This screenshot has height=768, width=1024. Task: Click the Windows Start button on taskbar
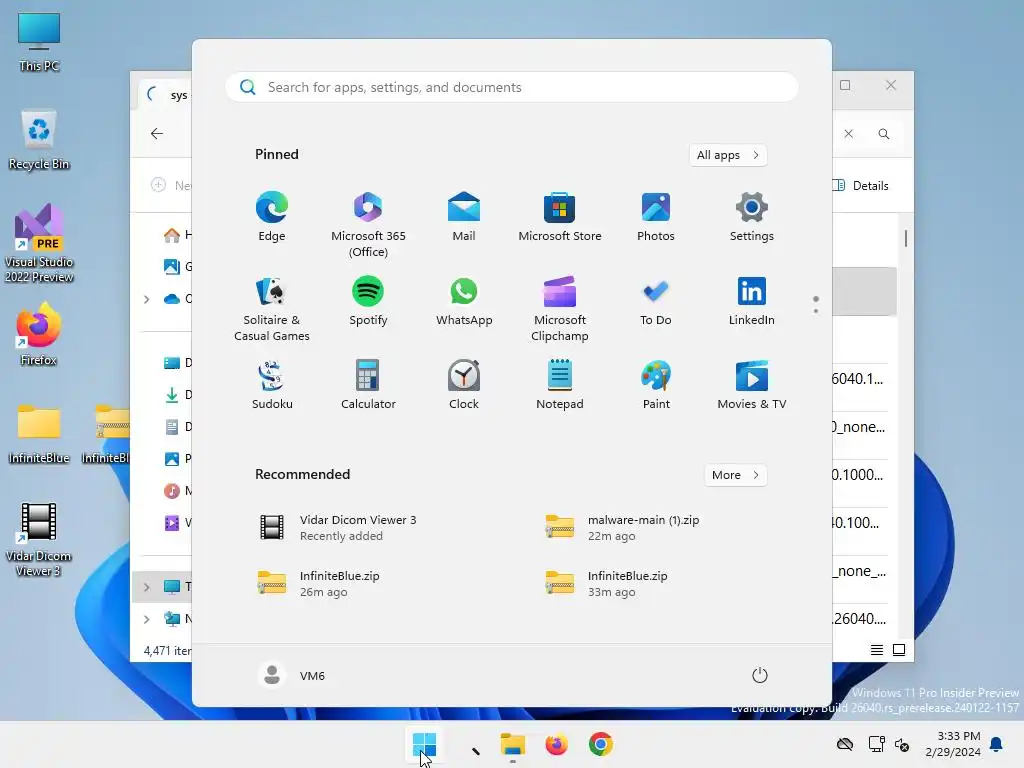(x=424, y=744)
